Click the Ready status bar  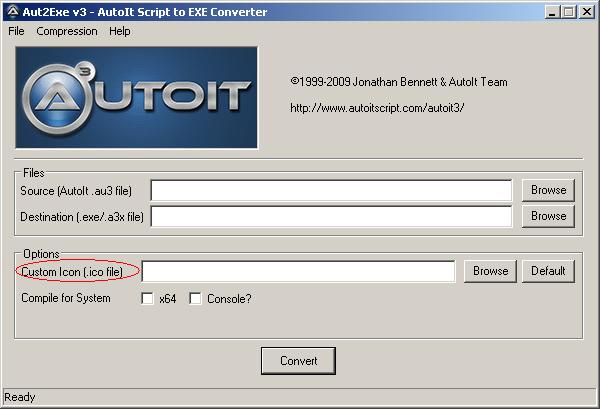tap(300, 398)
